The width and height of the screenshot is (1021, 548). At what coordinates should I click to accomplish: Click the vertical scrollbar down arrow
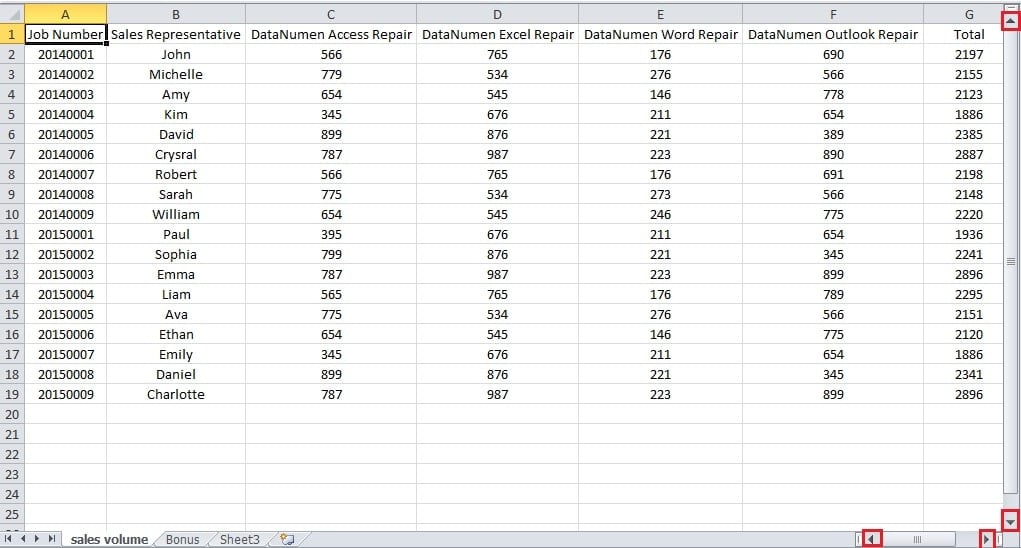pos(1010,520)
